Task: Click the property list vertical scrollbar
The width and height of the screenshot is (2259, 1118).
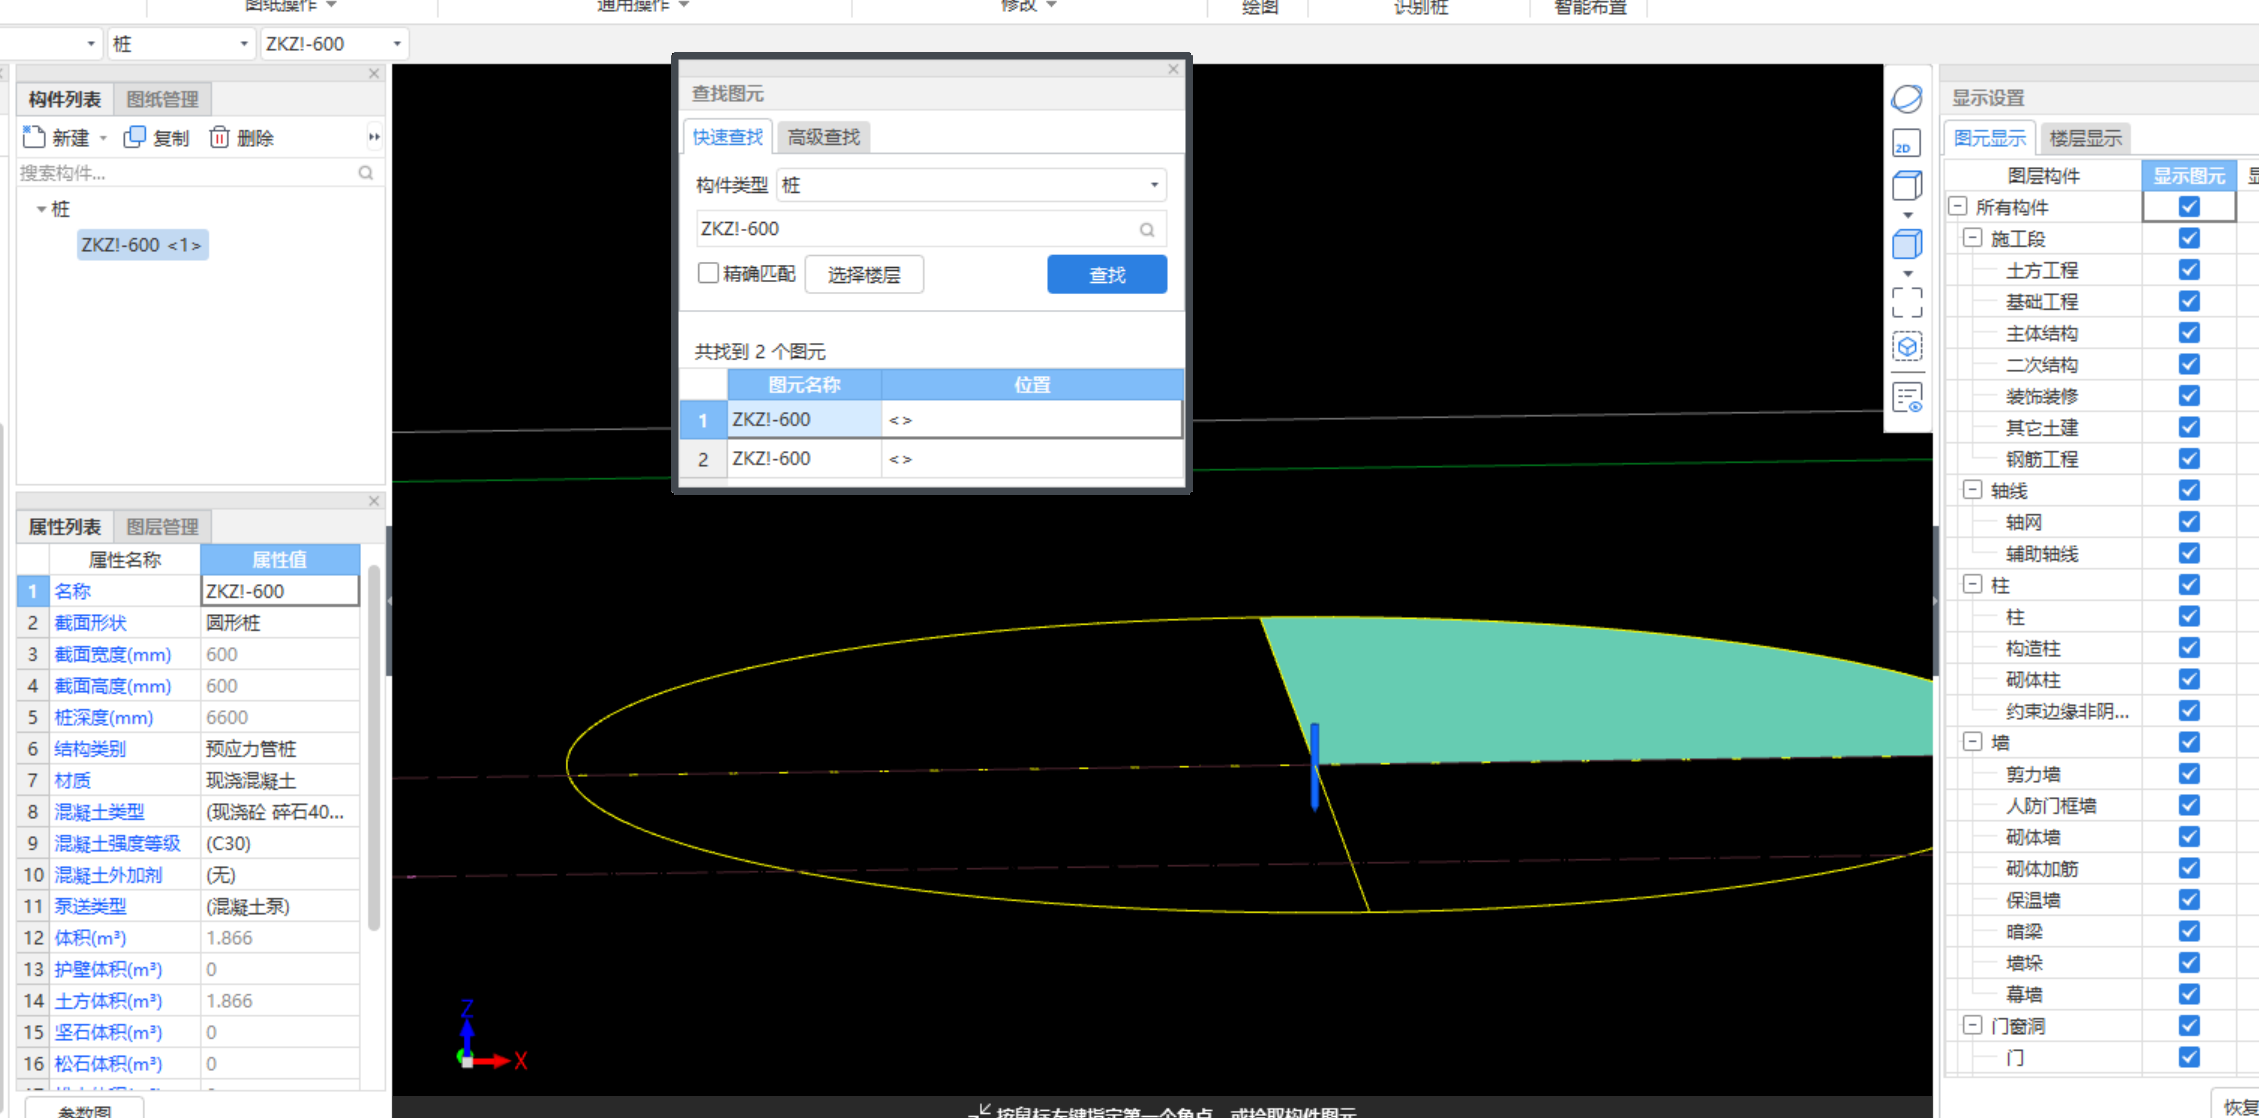Action: point(374,748)
